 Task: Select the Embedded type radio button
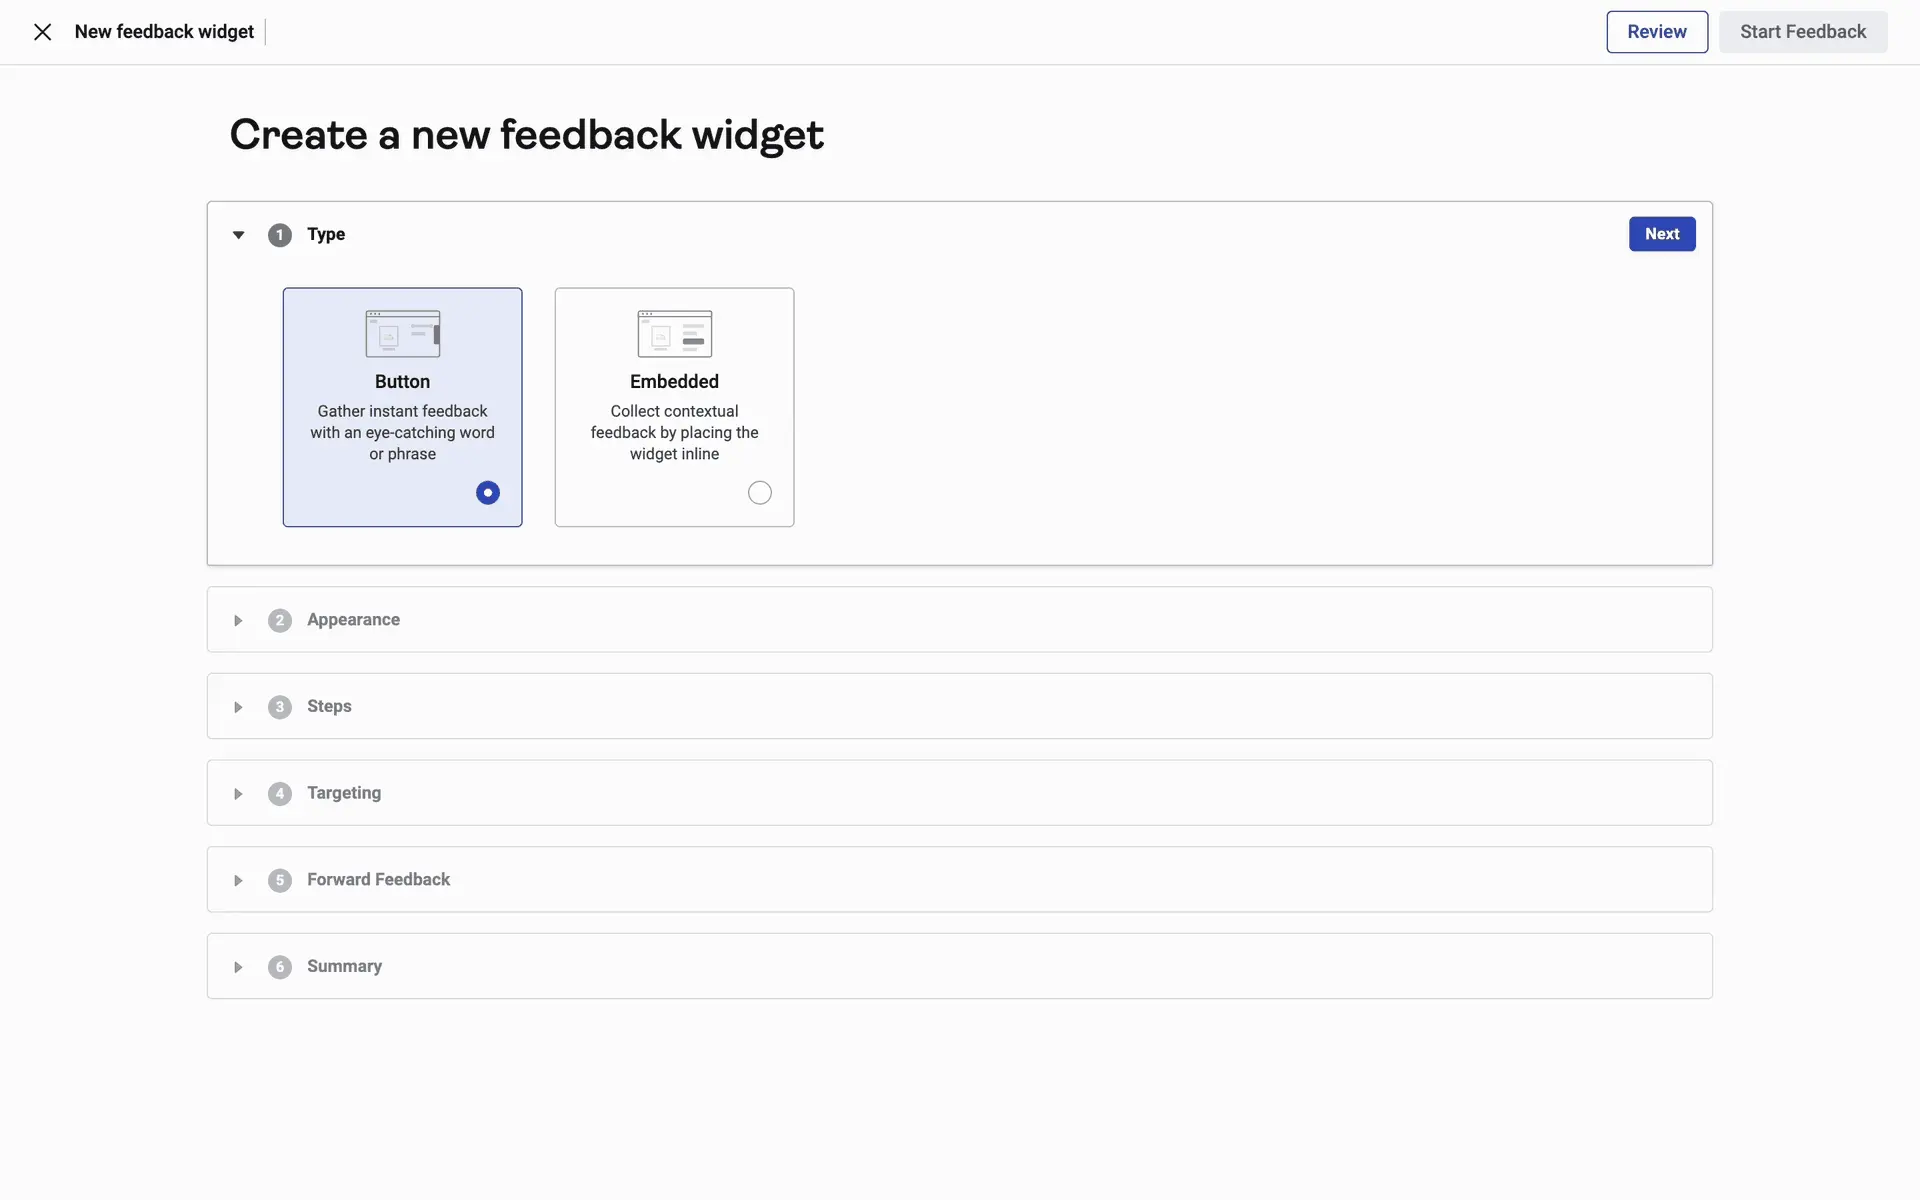click(x=760, y=493)
